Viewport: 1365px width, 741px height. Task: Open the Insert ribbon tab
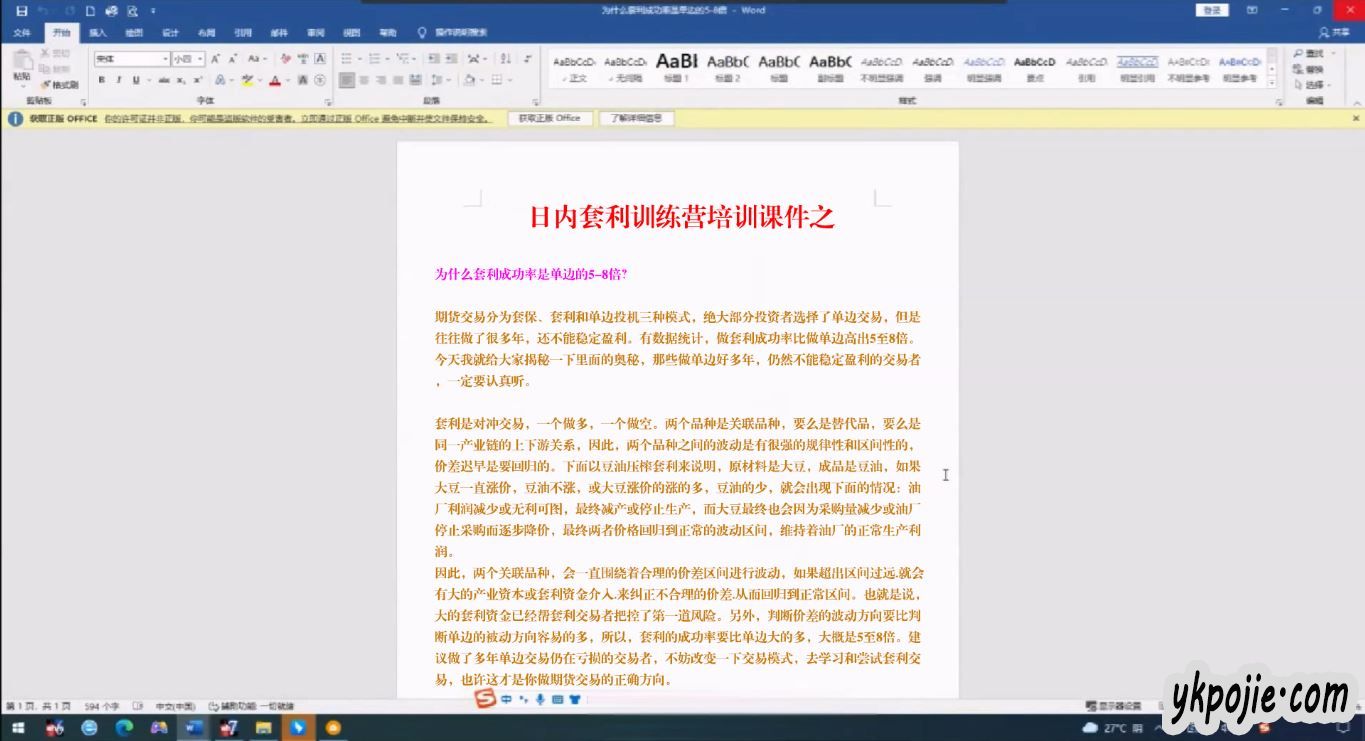tap(98, 33)
